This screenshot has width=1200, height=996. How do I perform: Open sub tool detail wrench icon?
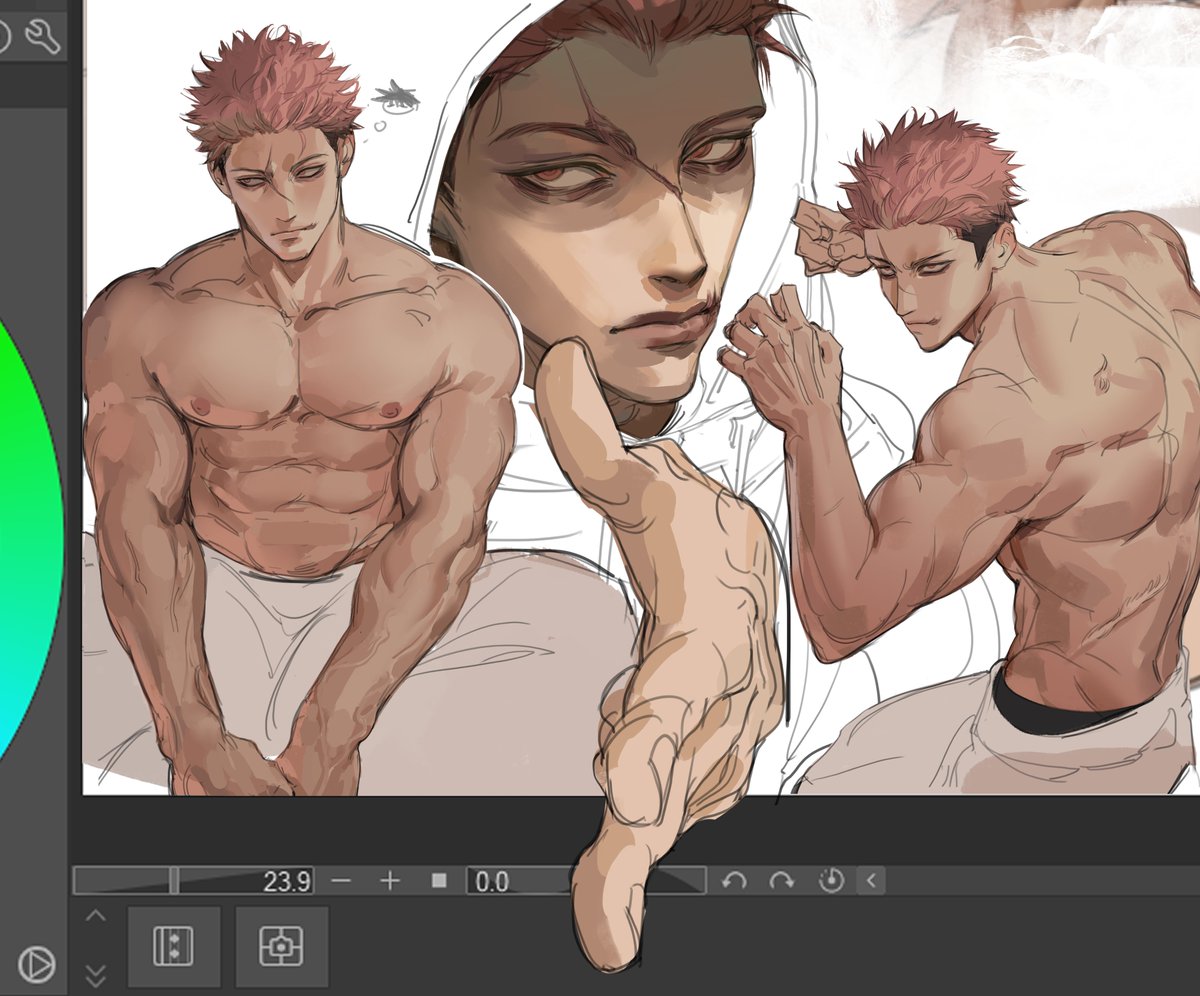(x=43, y=37)
